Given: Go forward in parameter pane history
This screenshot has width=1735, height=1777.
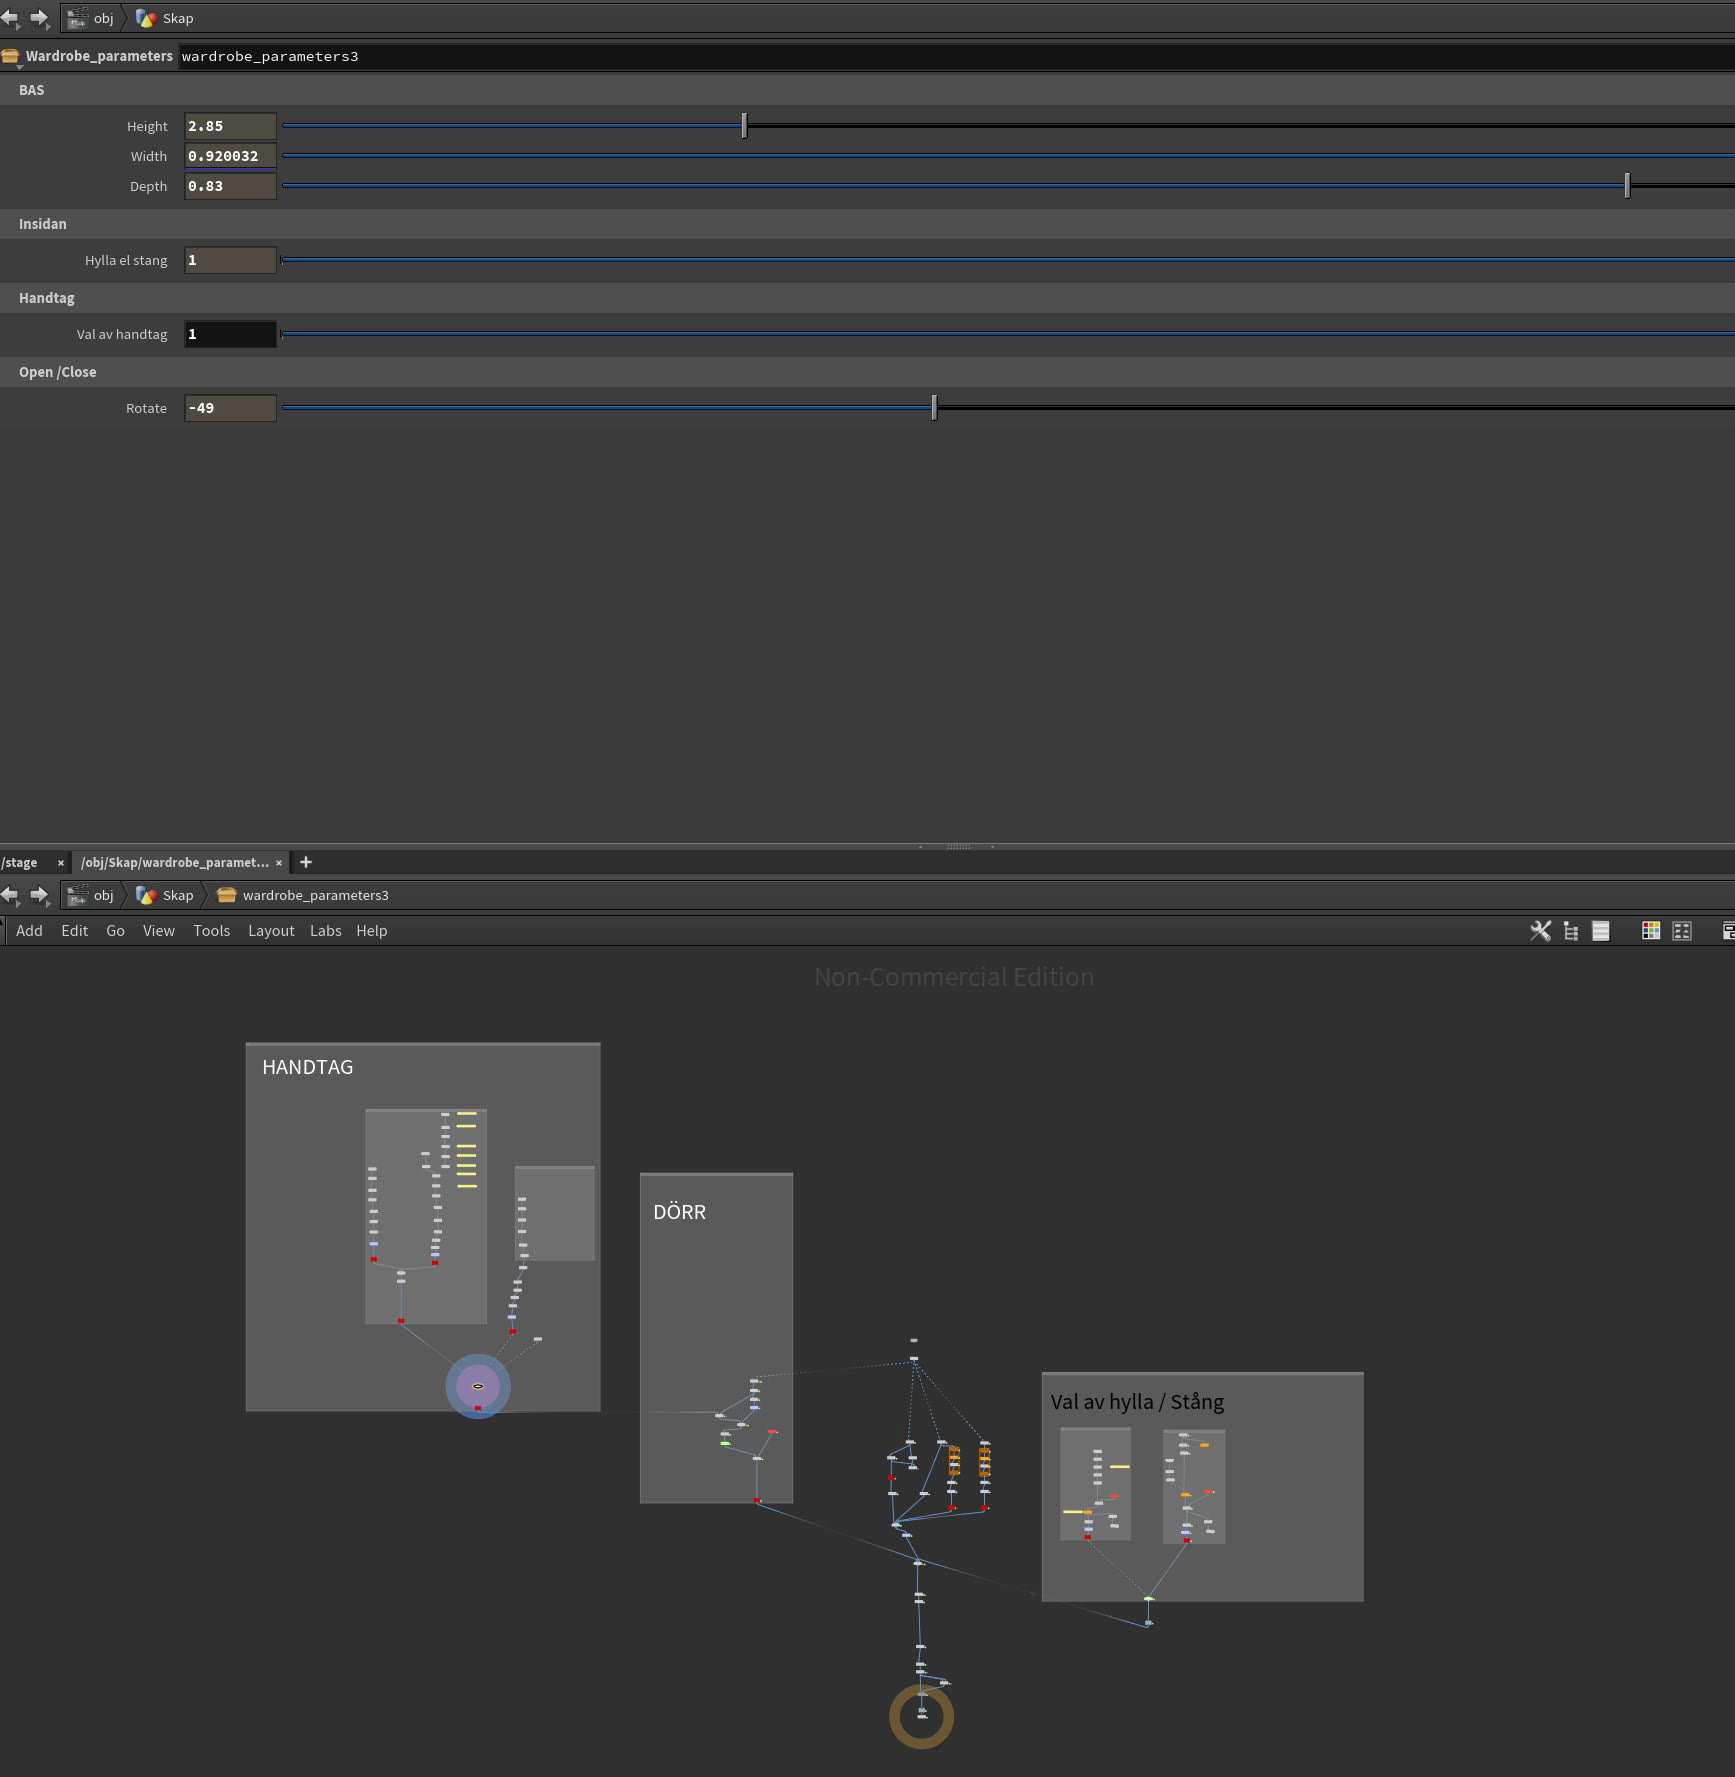Looking at the screenshot, I should pyautogui.click(x=40, y=18).
